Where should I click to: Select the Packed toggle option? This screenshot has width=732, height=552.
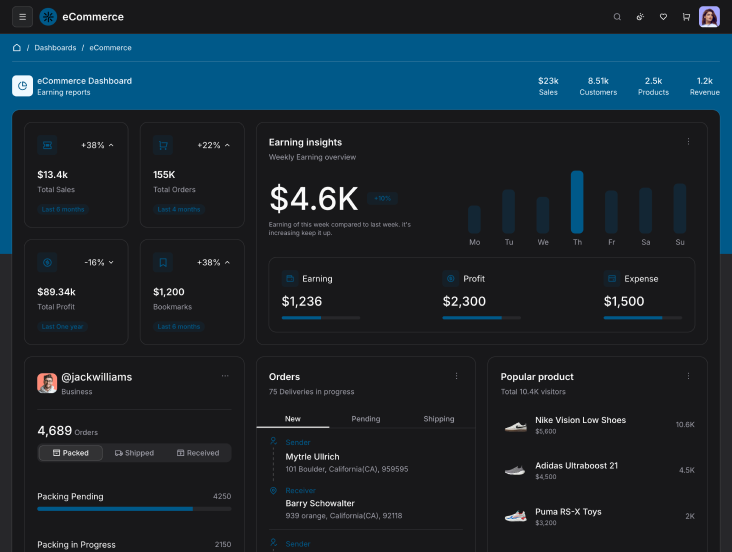(70, 453)
